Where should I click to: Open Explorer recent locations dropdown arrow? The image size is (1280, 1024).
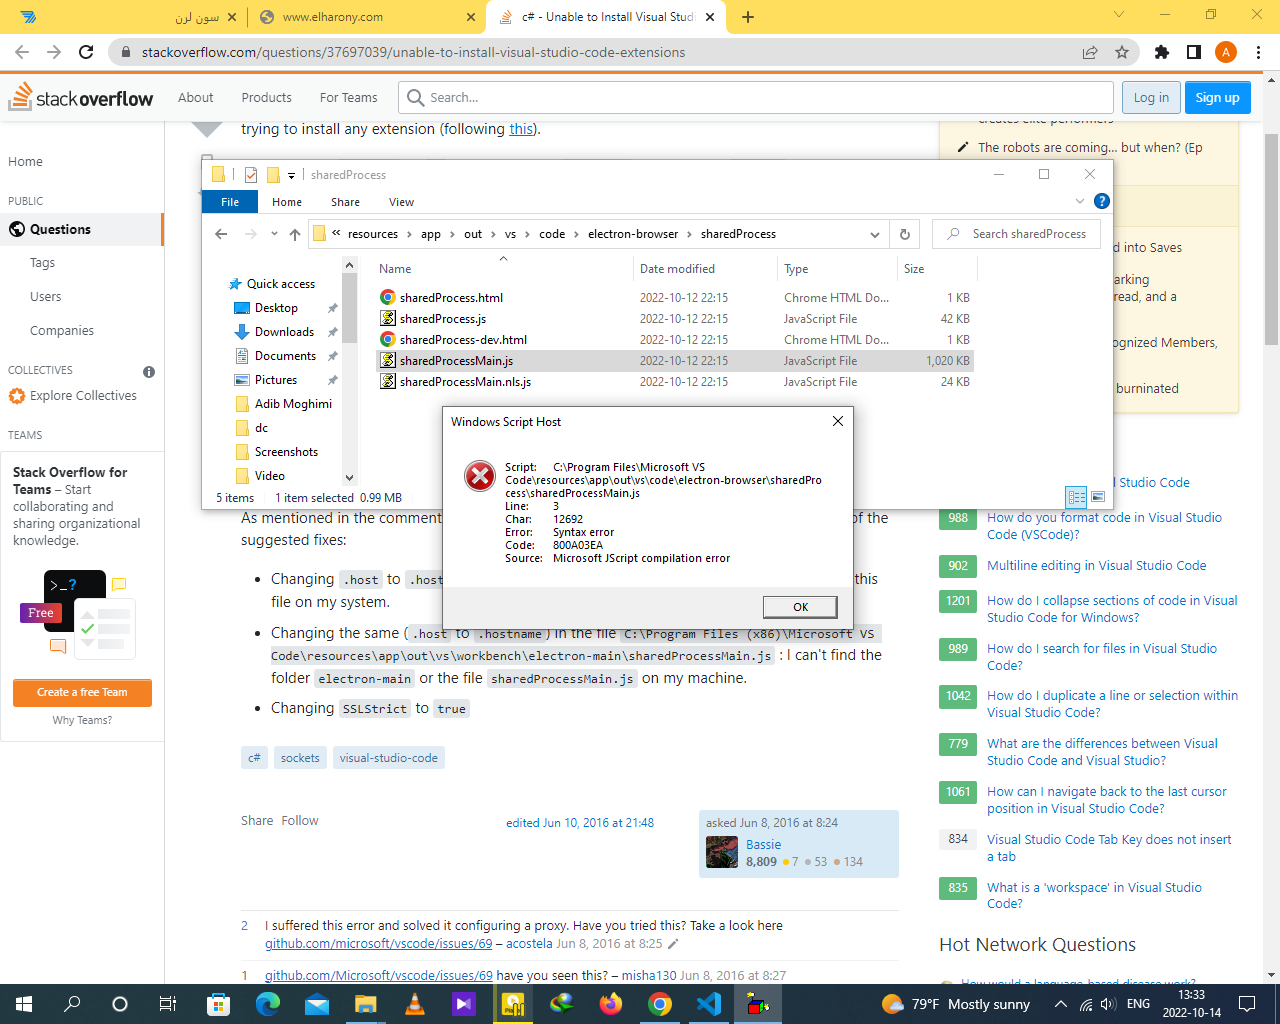[x=274, y=234]
